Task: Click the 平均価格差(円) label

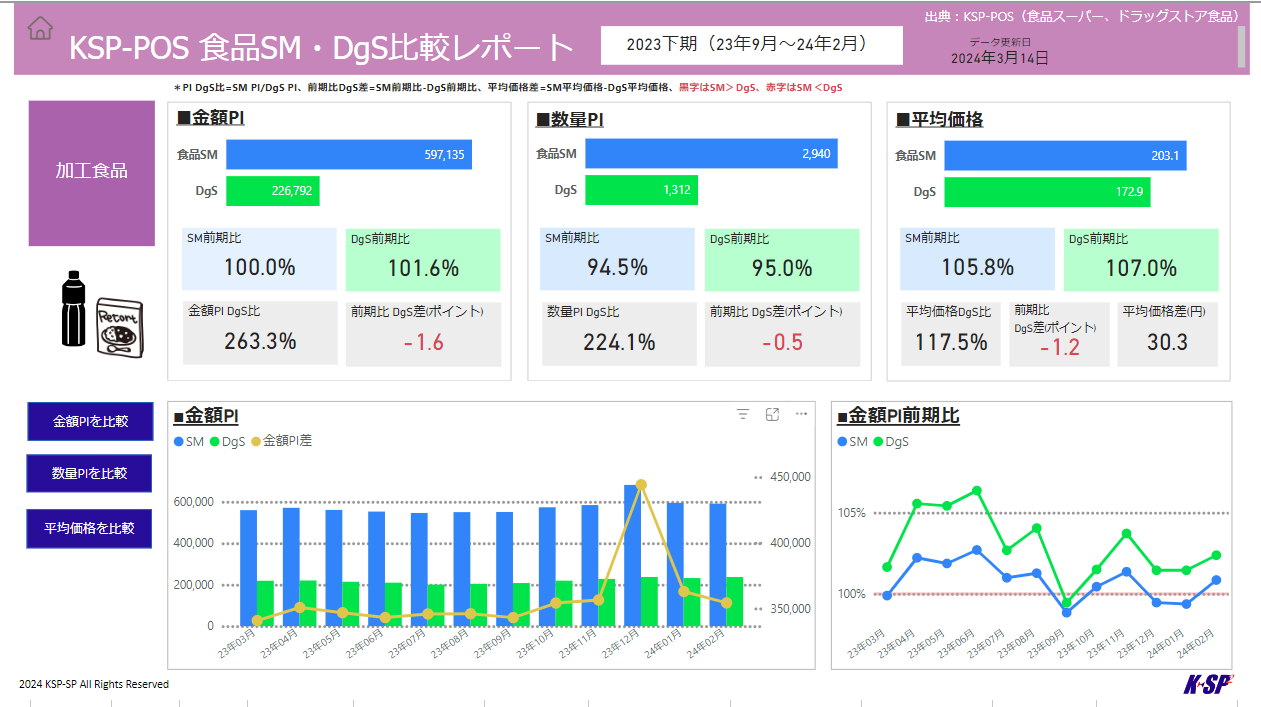Action: pyautogui.click(x=1164, y=312)
